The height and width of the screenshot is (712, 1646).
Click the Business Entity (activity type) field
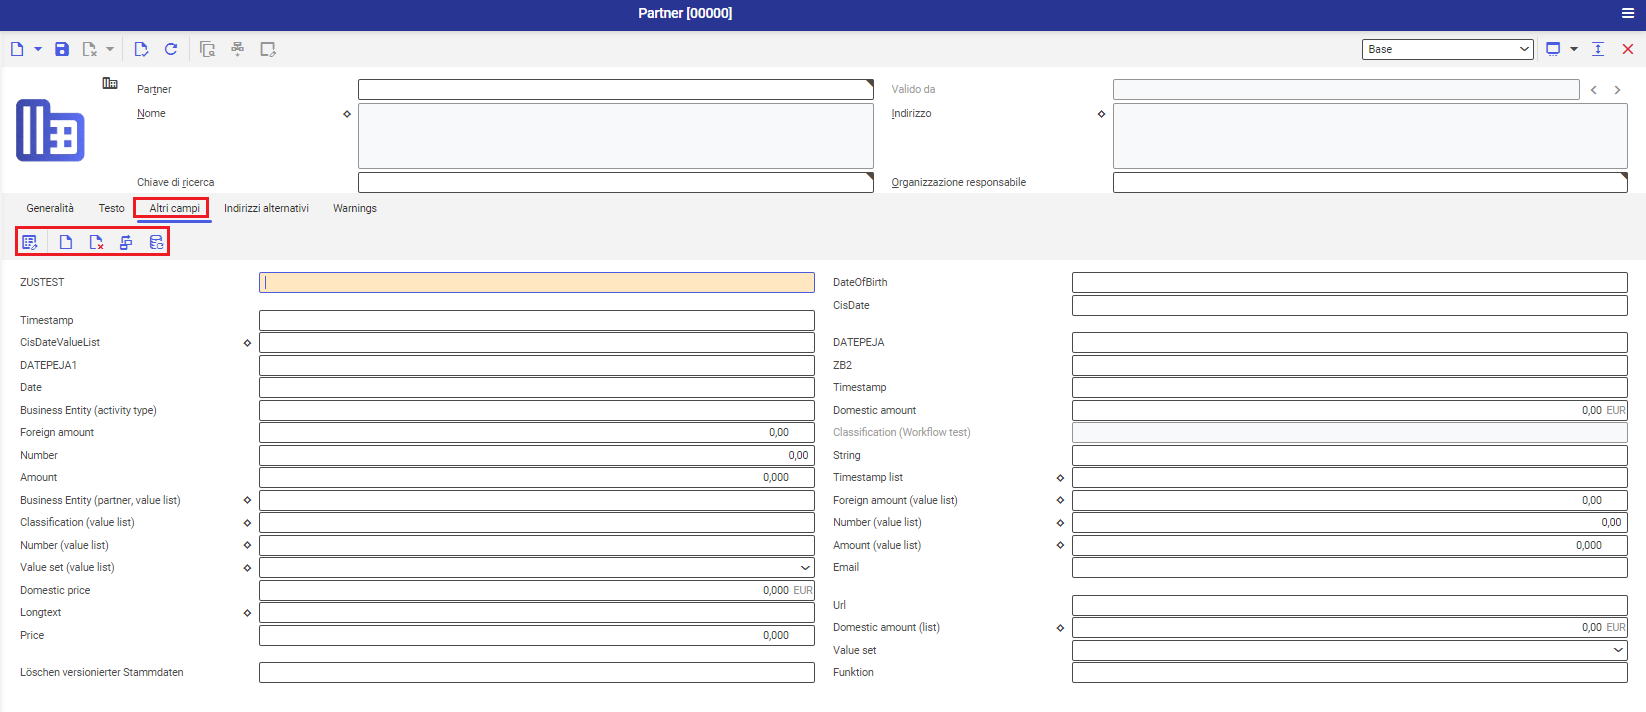coord(537,410)
